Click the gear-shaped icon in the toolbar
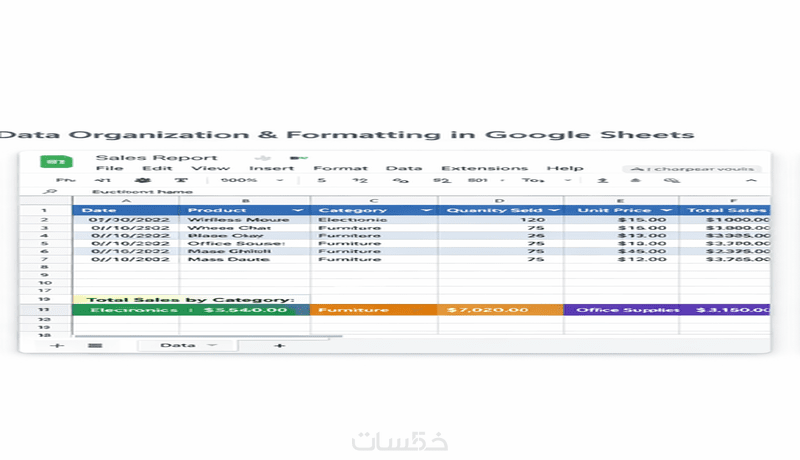This screenshot has width=800, height=460. click(x=142, y=180)
